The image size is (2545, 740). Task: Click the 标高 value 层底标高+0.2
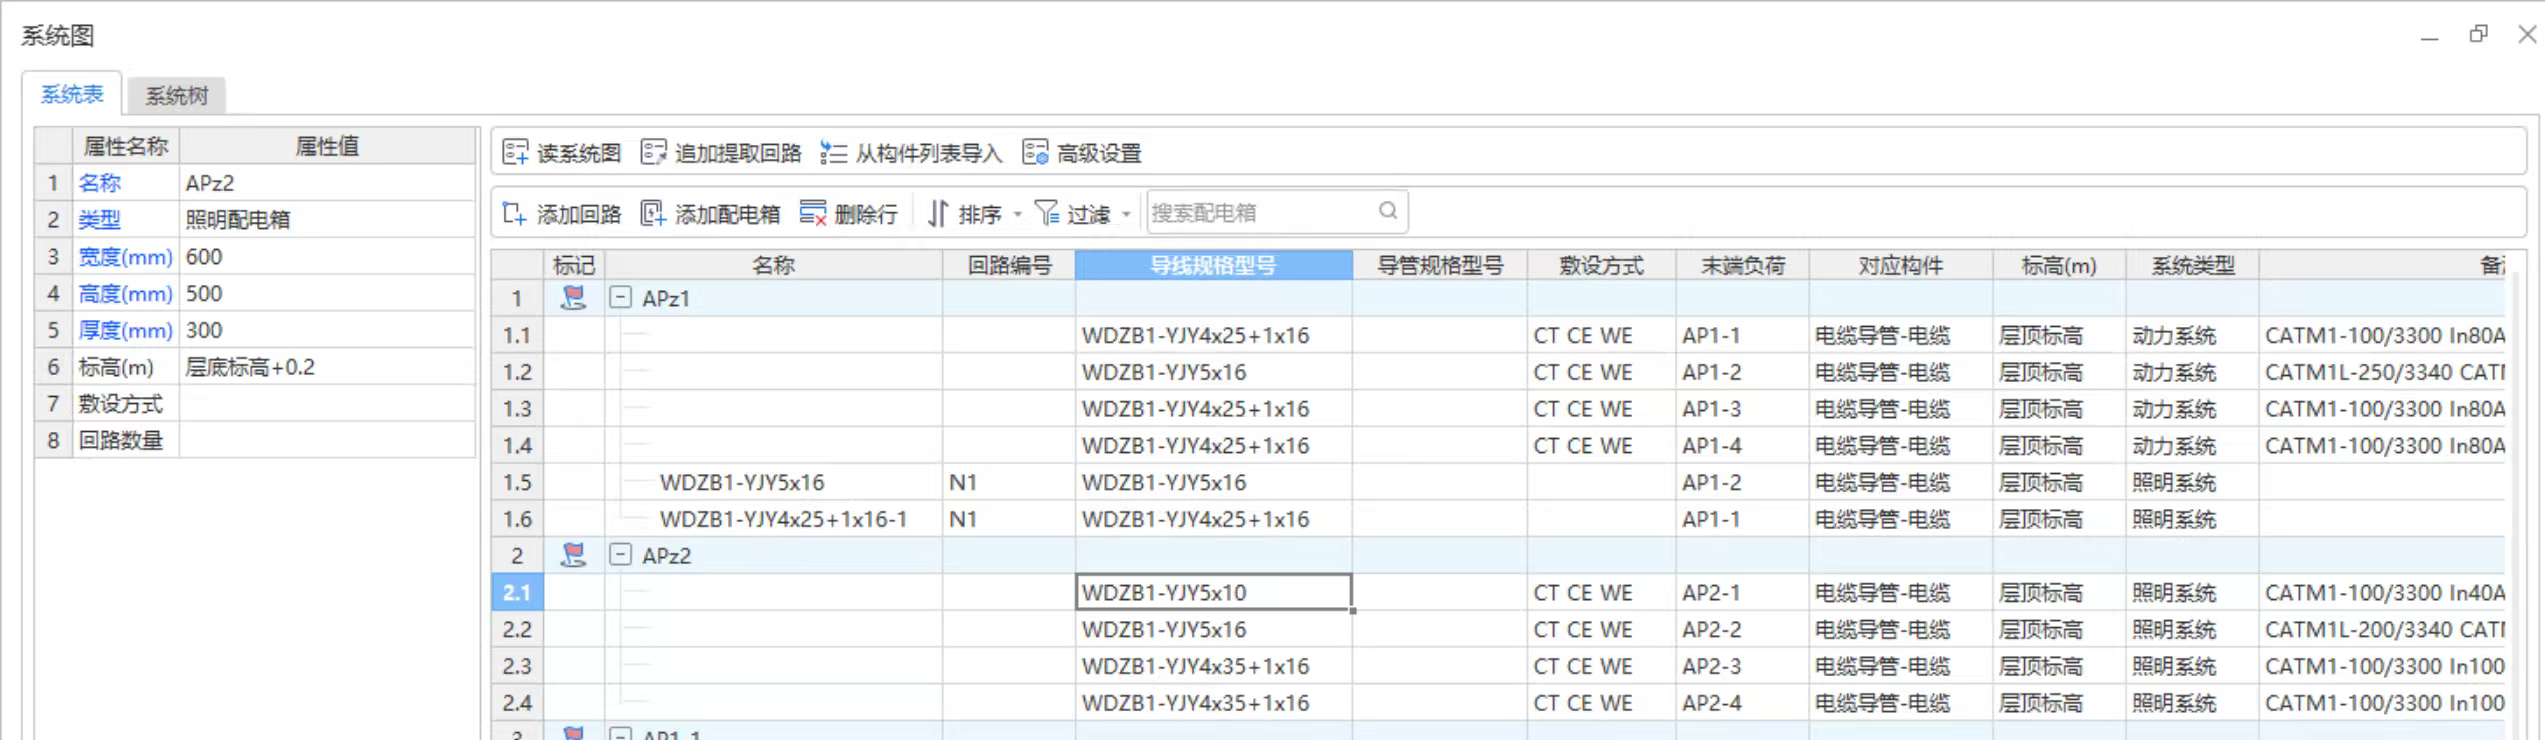[x=327, y=367]
